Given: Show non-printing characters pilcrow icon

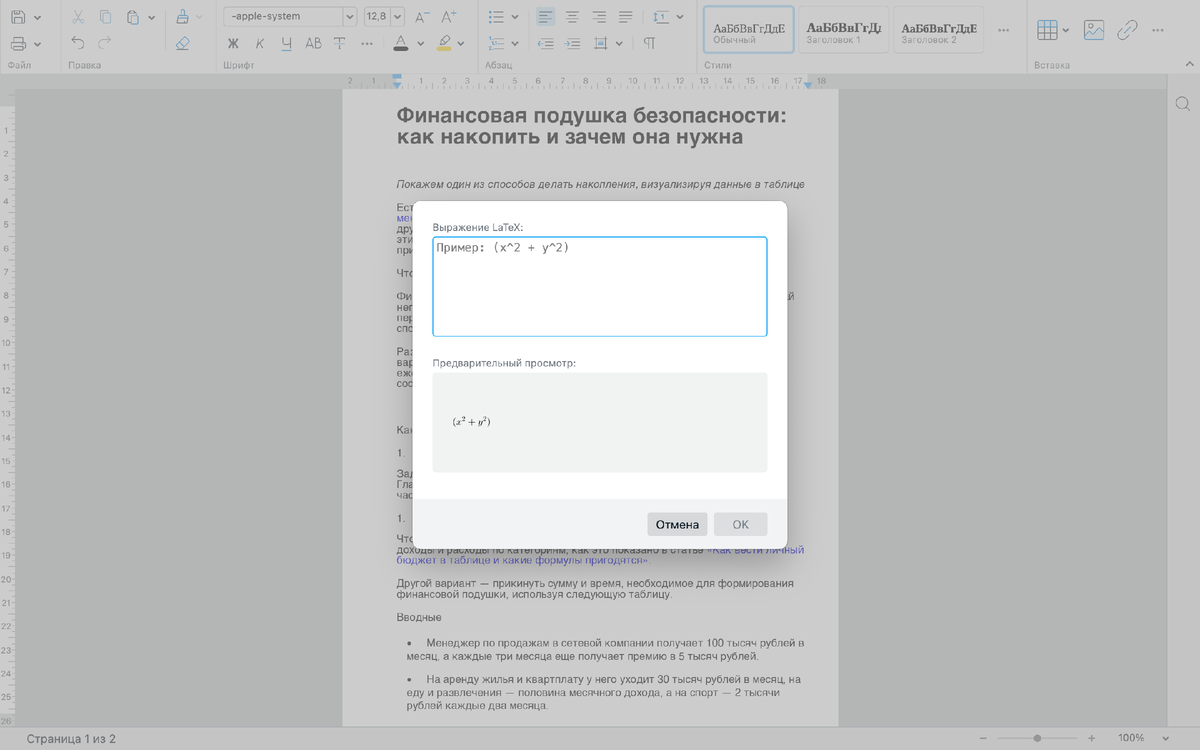Looking at the screenshot, I should (x=649, y=44).
